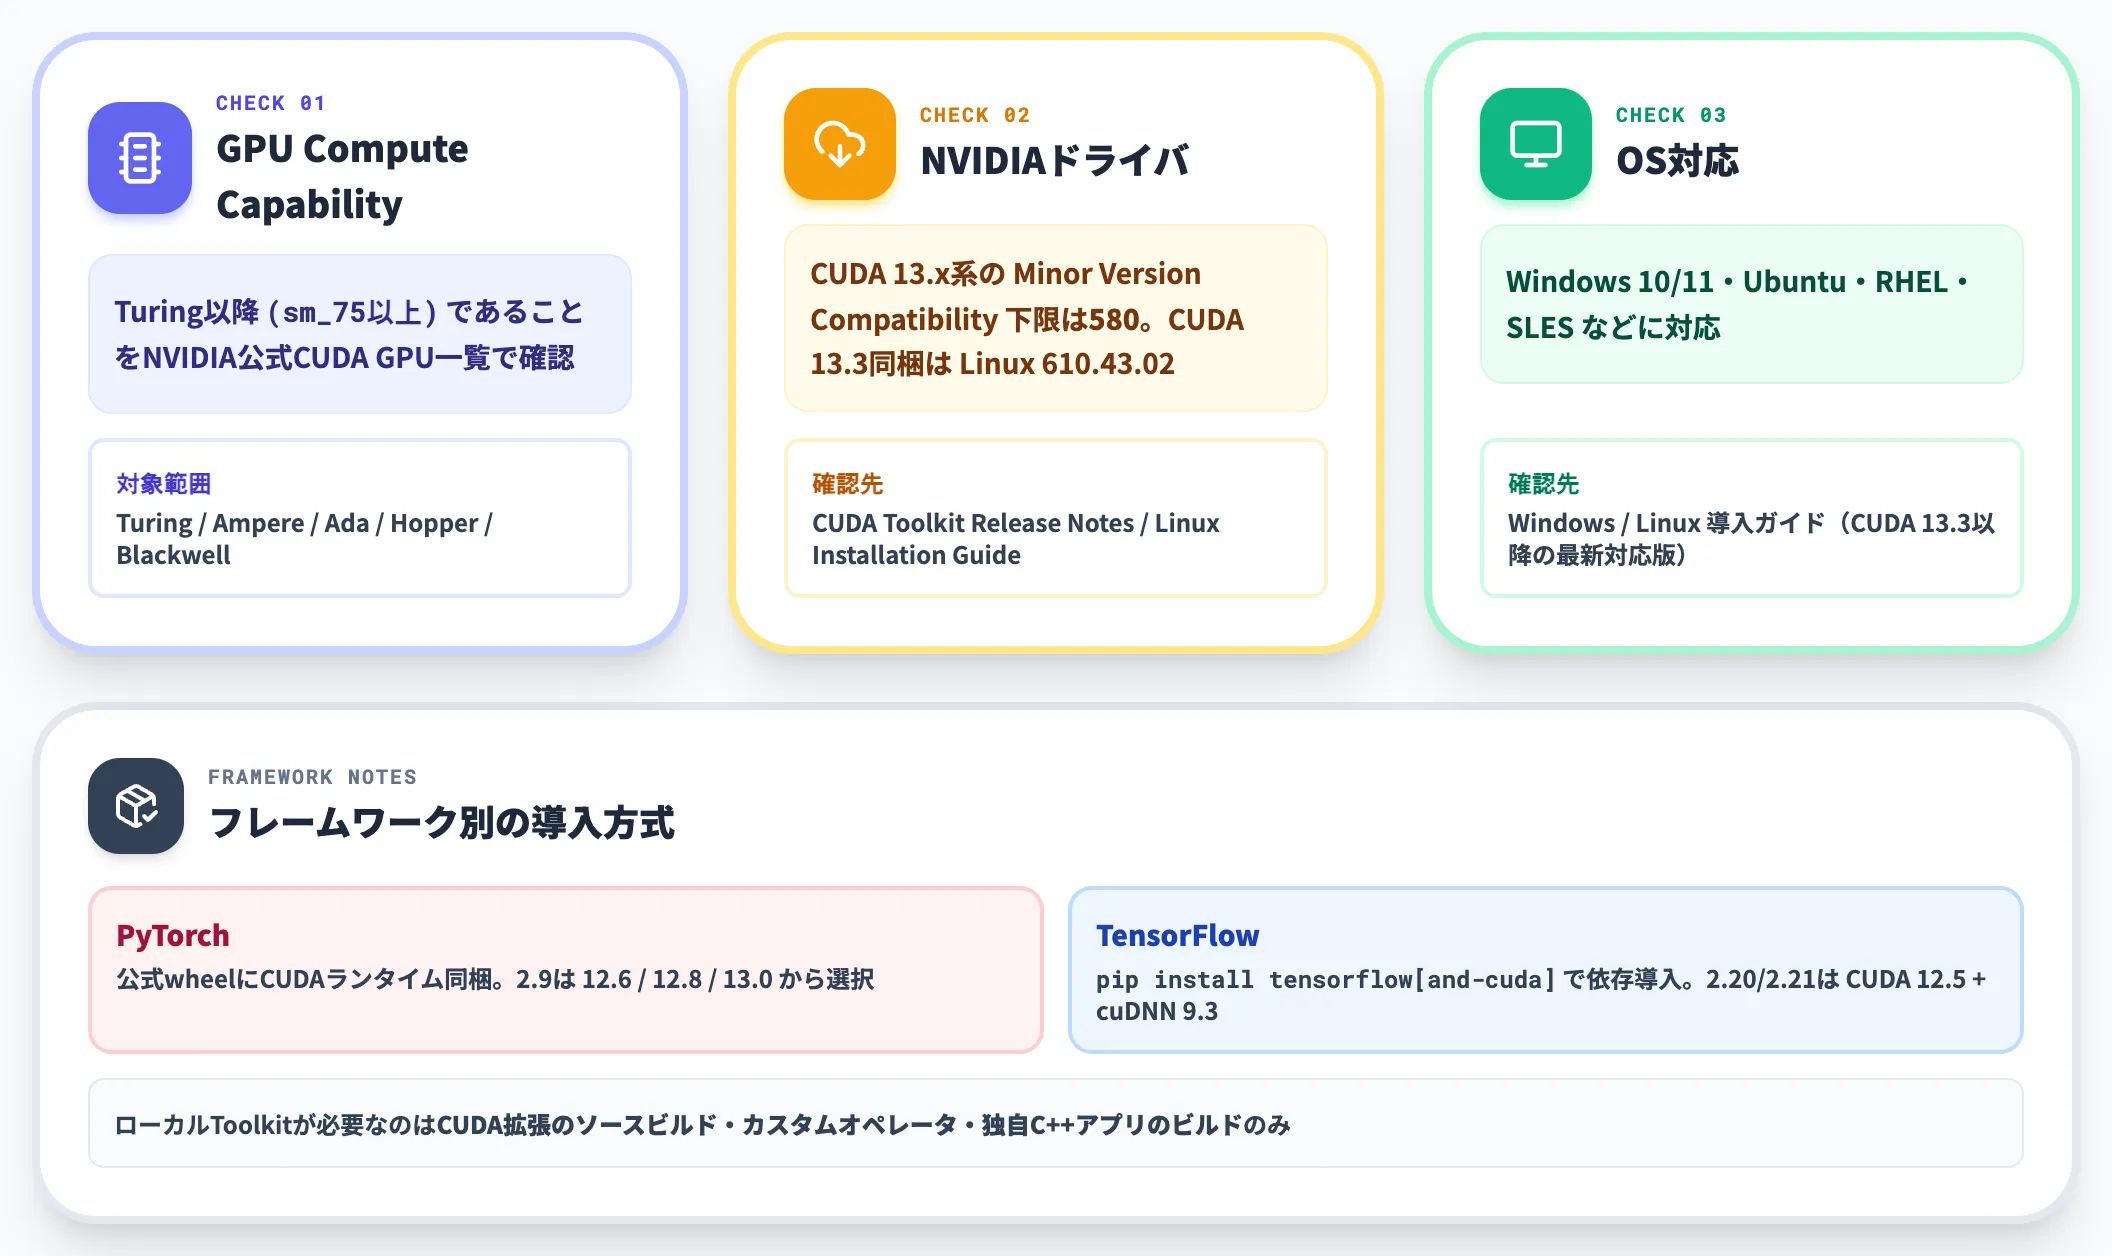Select the CHECK 02 label
This screenshot has height=1256, width=2112.
pyautogui.click(x=975, y=115)
